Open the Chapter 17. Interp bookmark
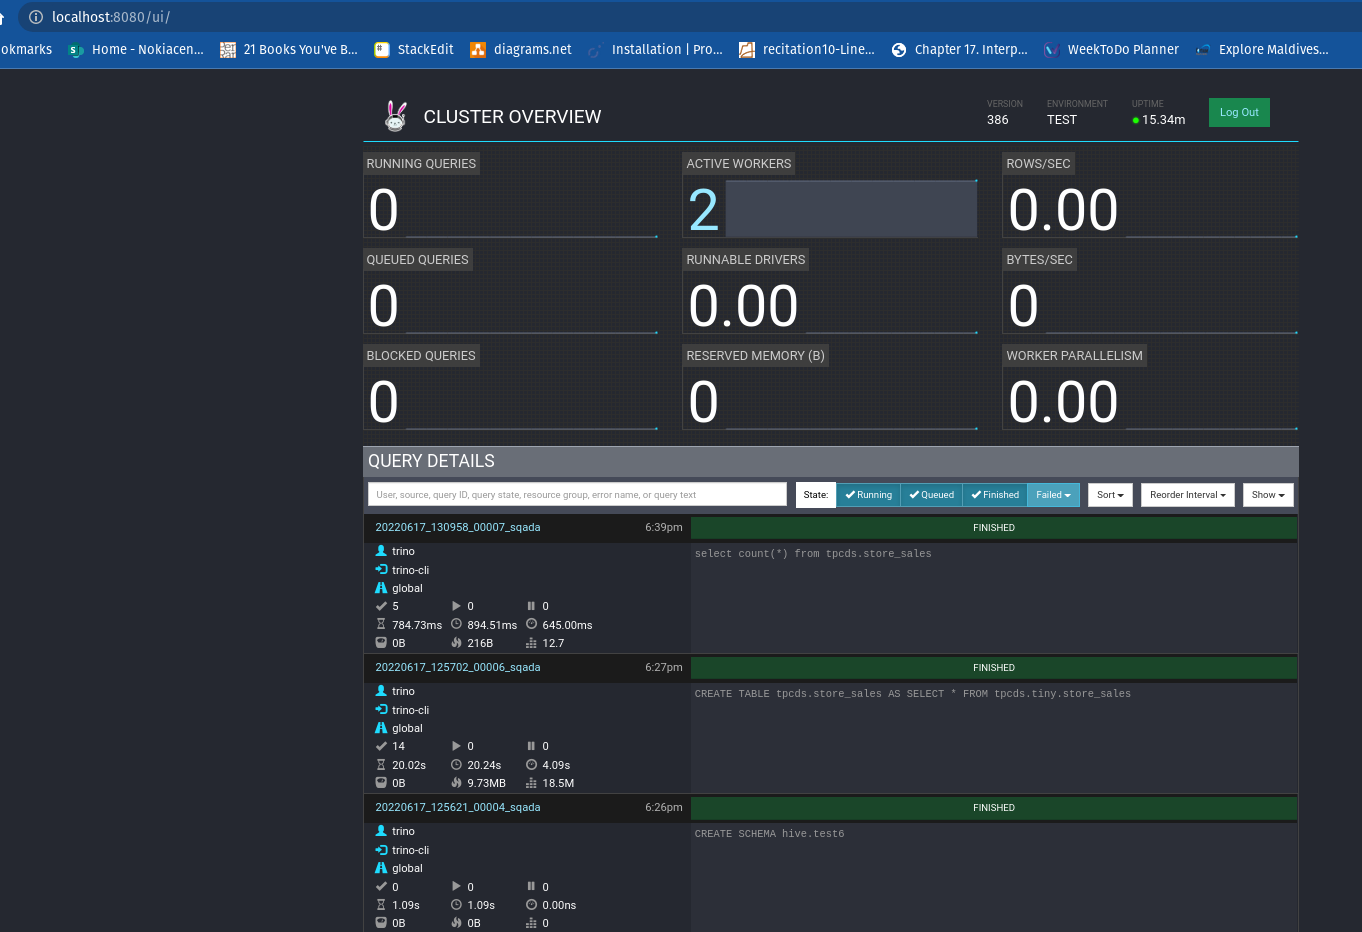Image resolution: width=1362 pixels, height=932 pixels. click(x=960, y=49)
